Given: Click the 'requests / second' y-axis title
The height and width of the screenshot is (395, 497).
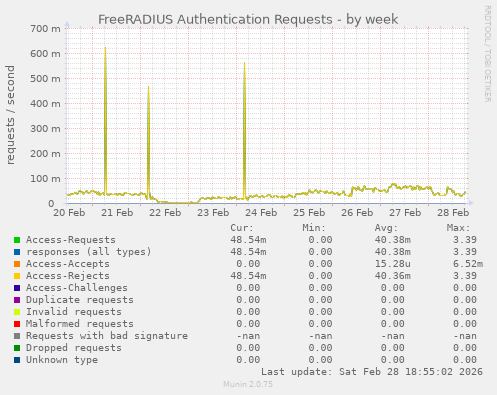Looking at the screenshot, I should coord(10,115).
